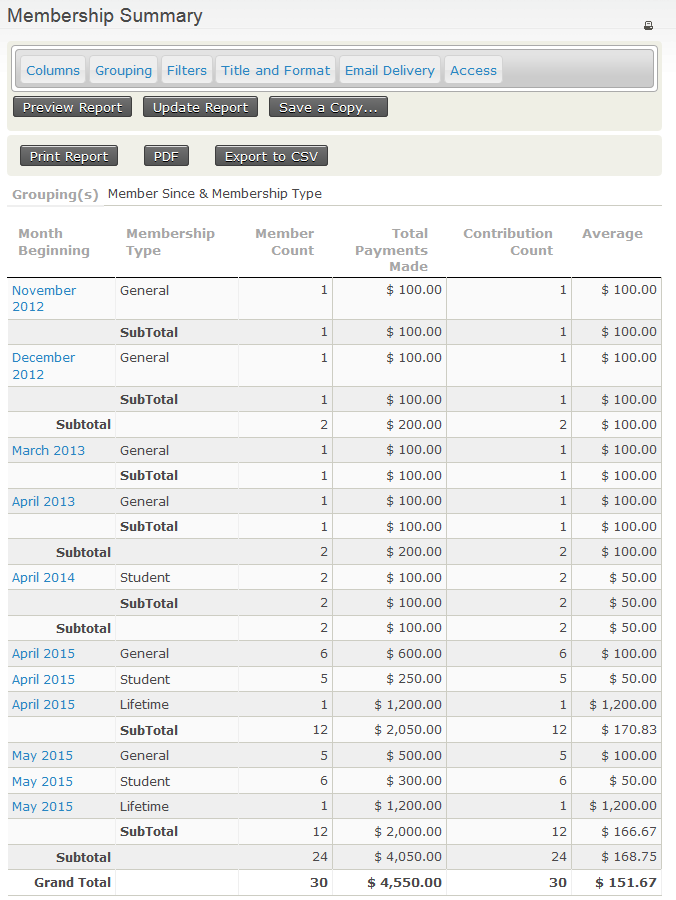The image size is (676, 900).
Task: Export the report as PDF
Action: coord(166,156)
